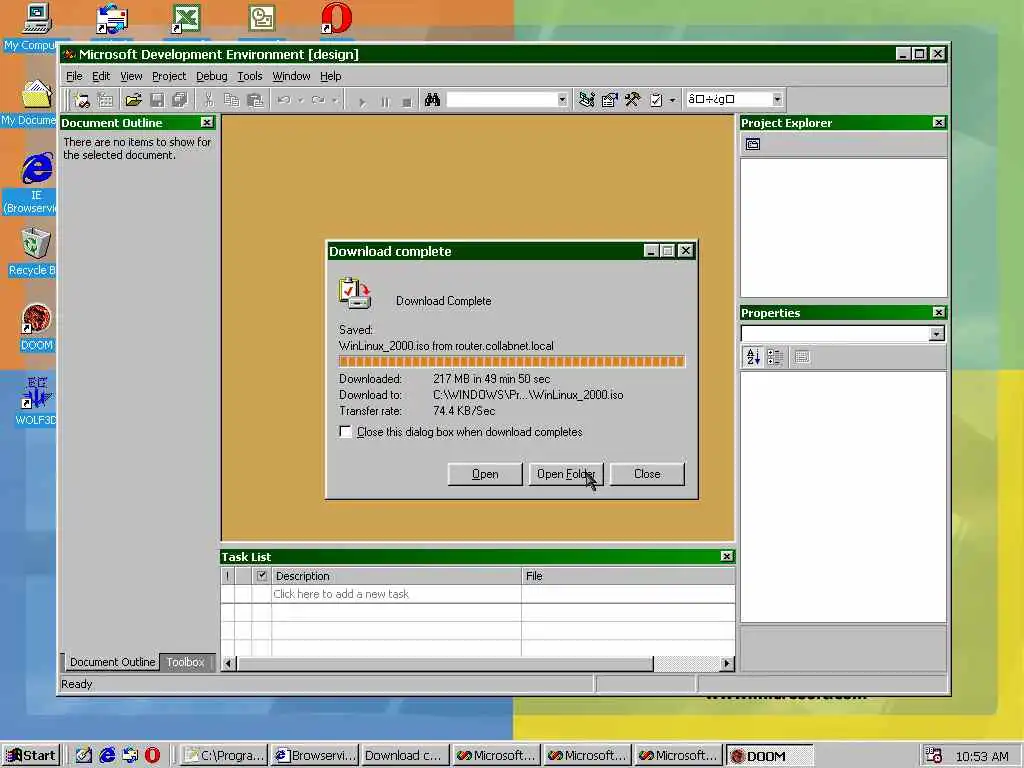Click the File column header in Task List
Image resolution: width=1024 pixels, height=768 pixels.
[628, 576]
